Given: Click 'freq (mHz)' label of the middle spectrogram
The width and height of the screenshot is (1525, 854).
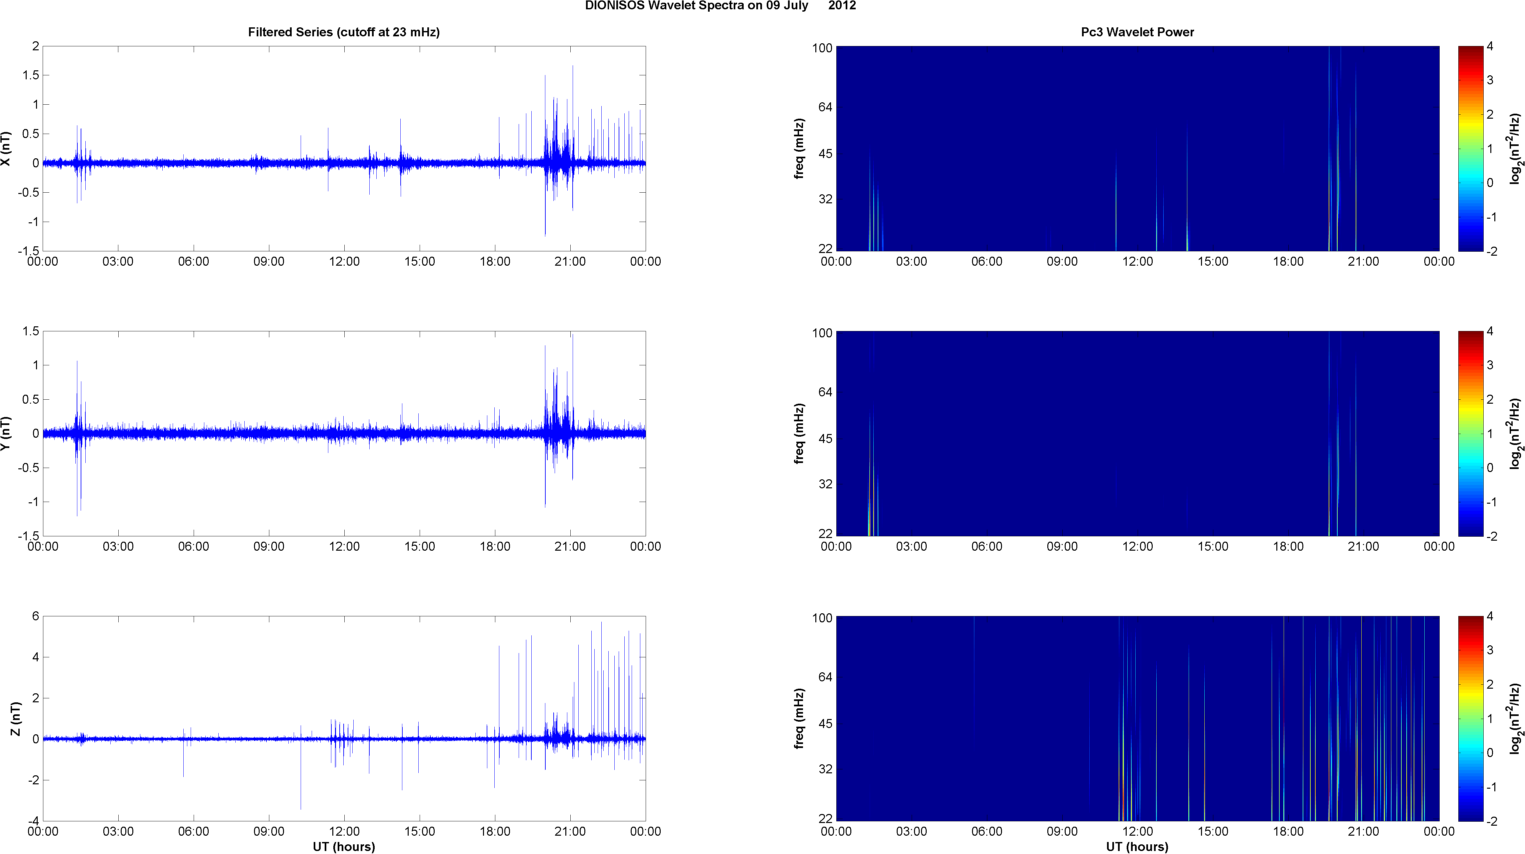Looking at the screenshot, I should click(800, 434).
